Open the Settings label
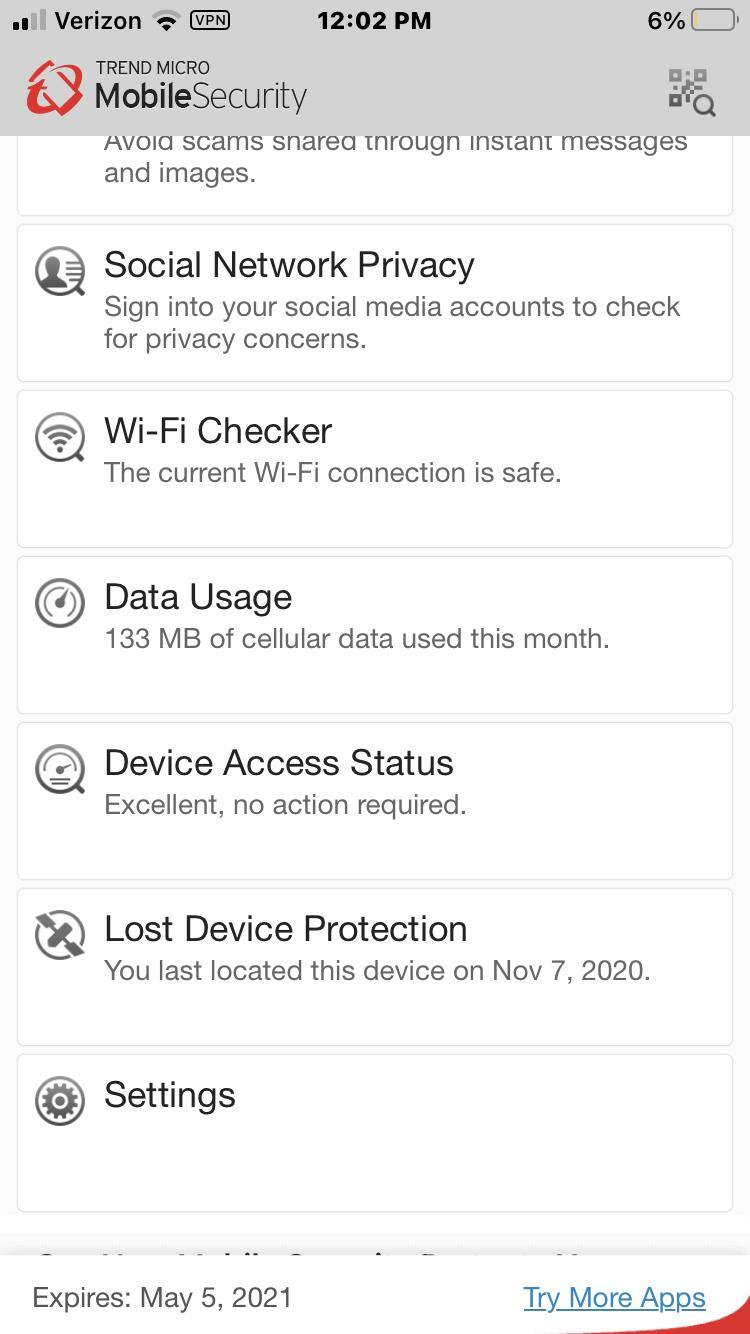Screen dimensions: 750x1334 click(x=170, y=1095)
